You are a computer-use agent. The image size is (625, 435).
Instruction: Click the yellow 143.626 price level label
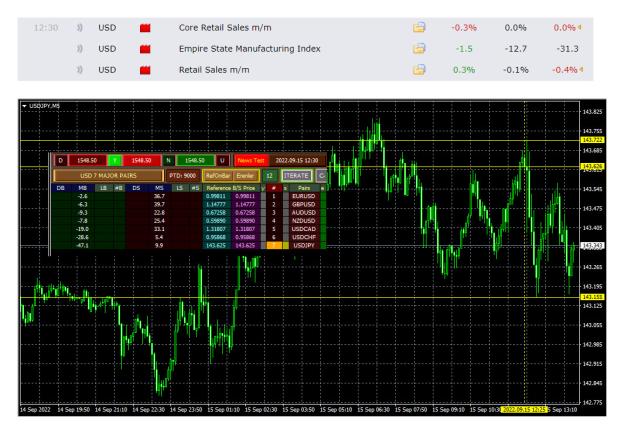click(x=593, y=166)
